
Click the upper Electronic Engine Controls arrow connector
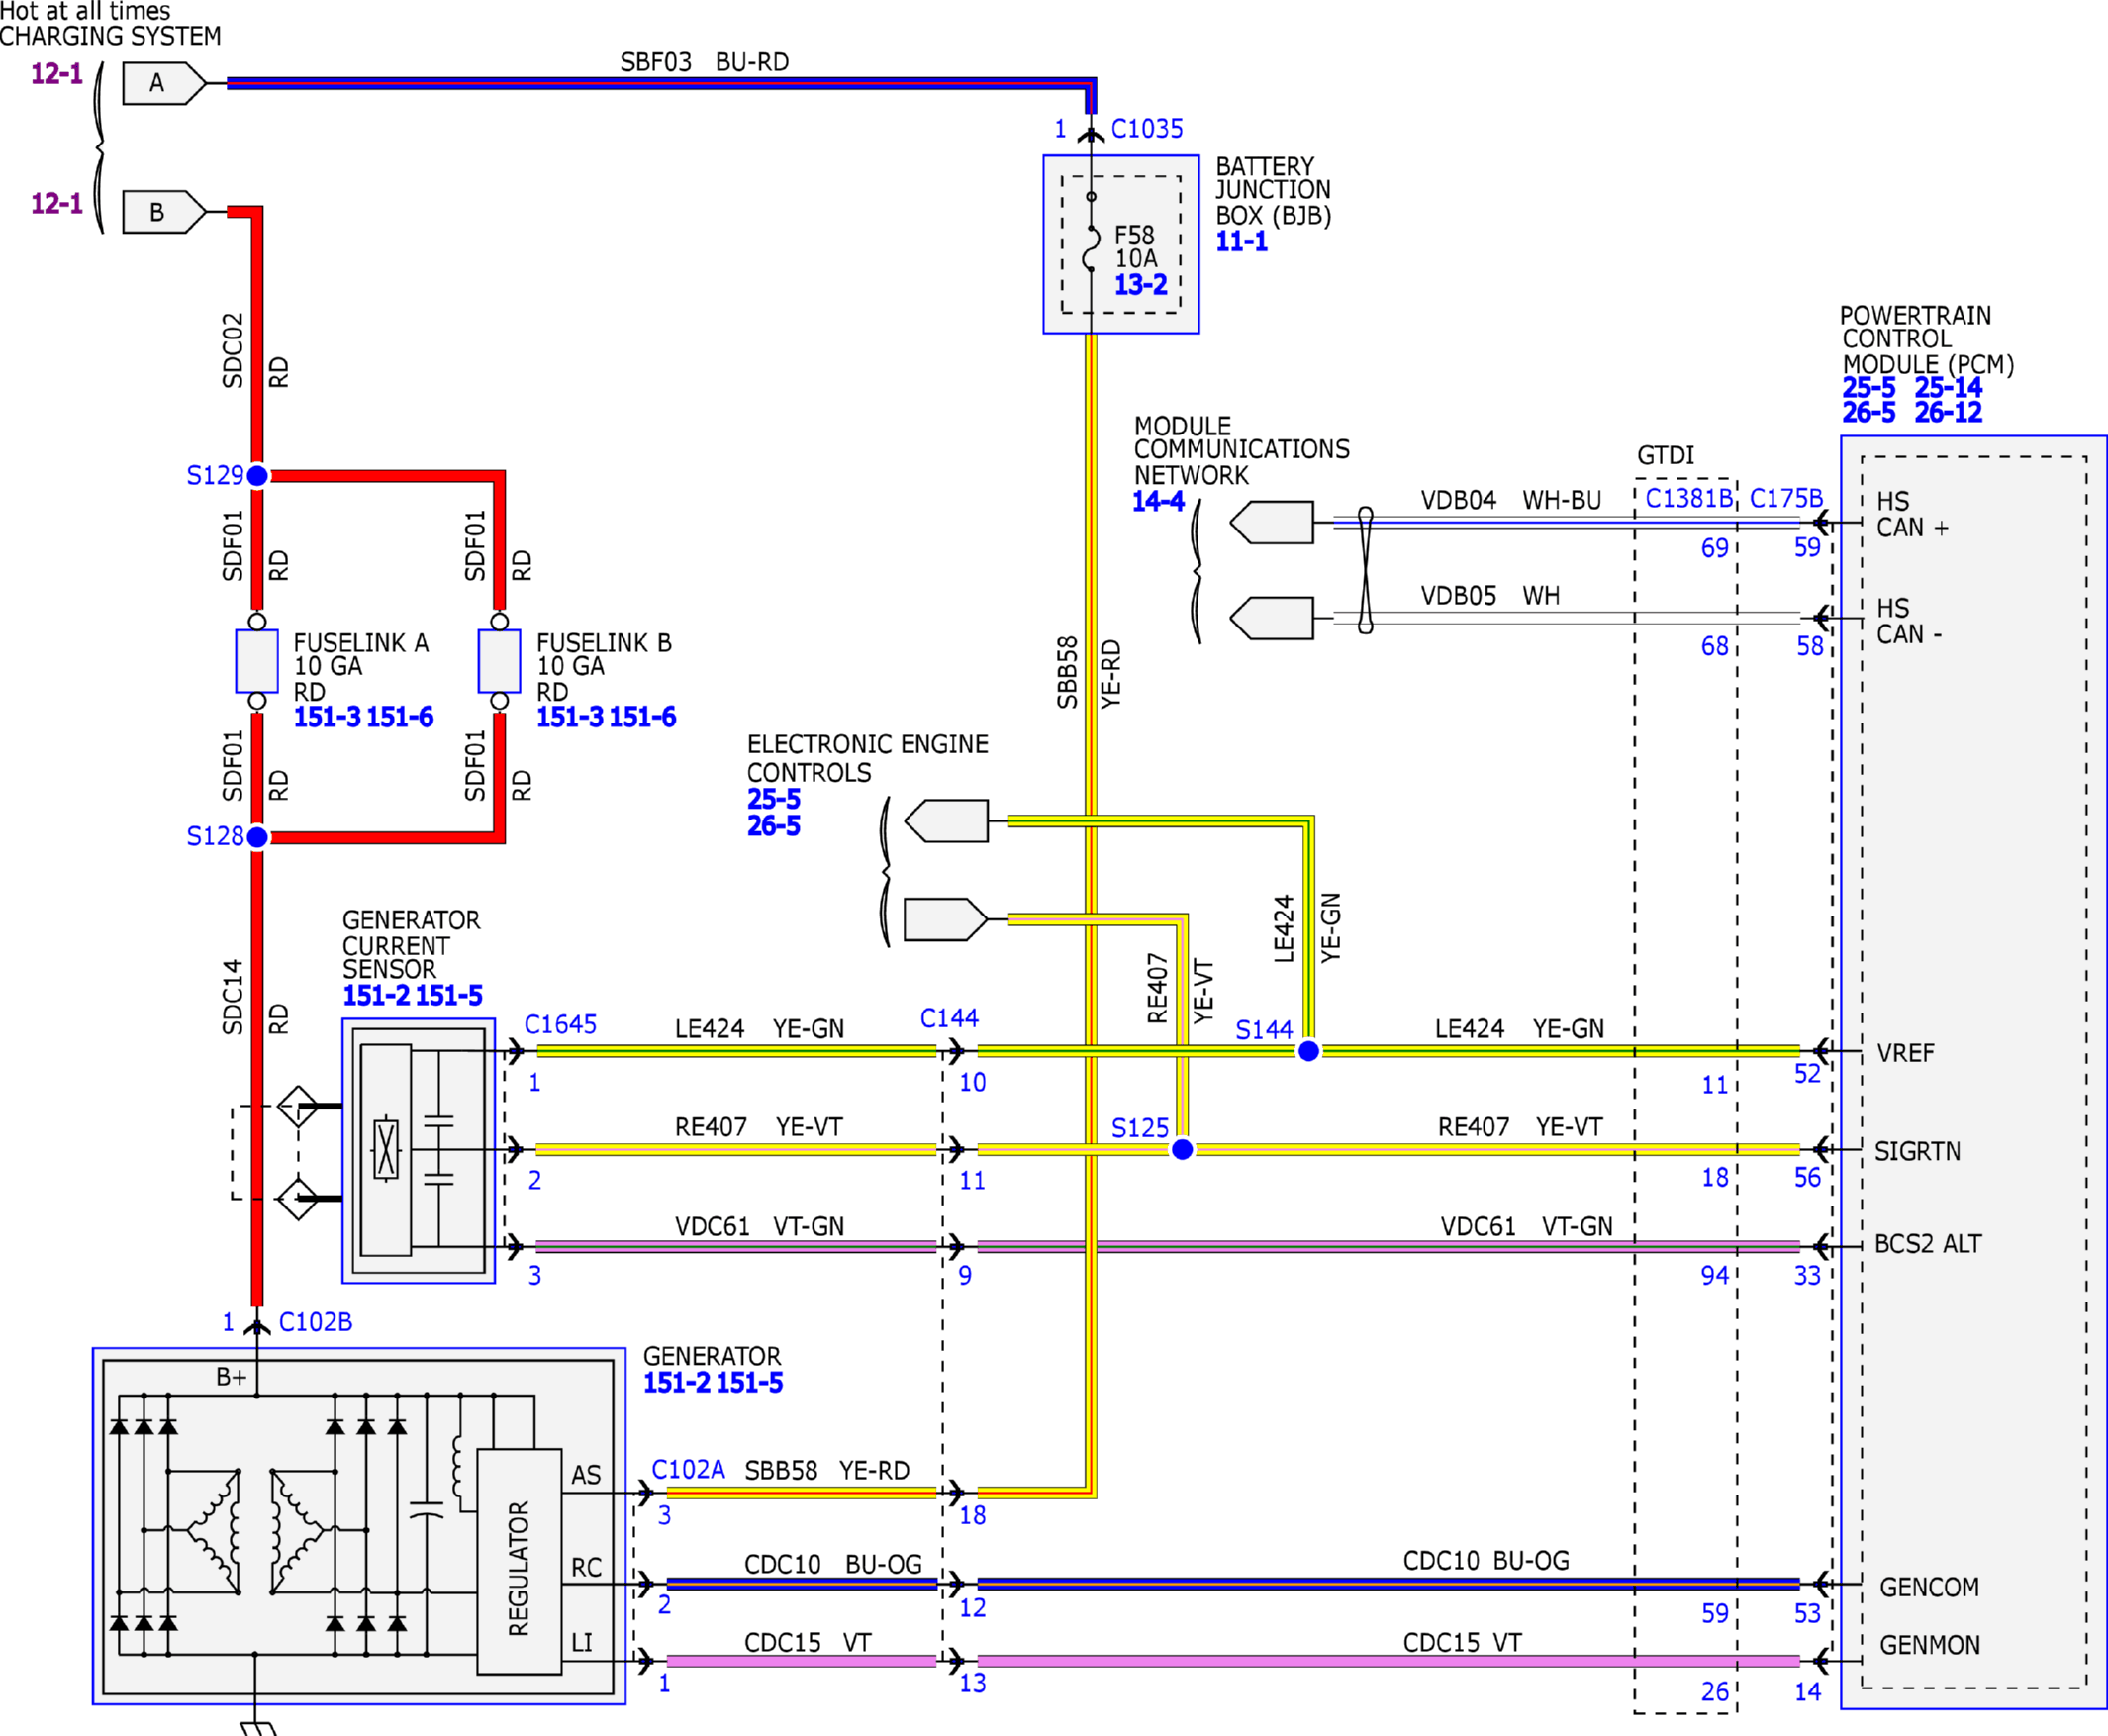[x=946, y=821]
